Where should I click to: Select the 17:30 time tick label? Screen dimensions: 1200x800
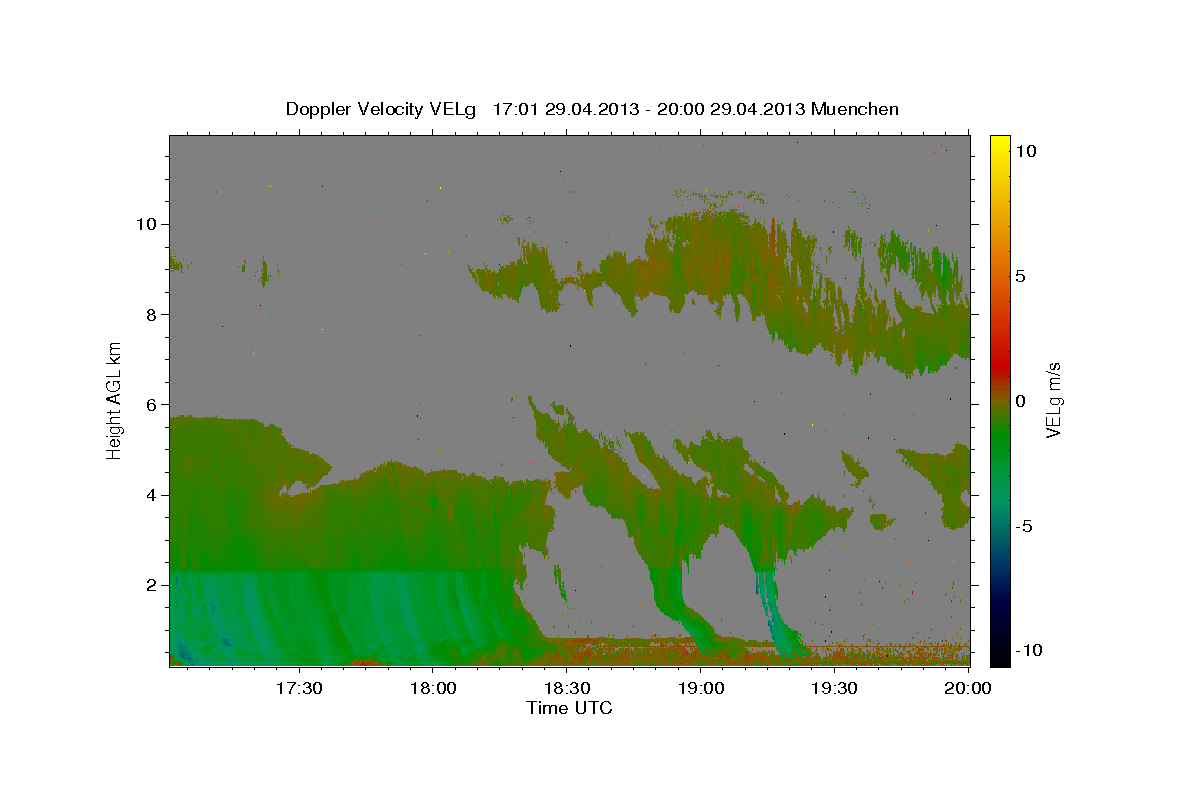click(x=298, y=688)
